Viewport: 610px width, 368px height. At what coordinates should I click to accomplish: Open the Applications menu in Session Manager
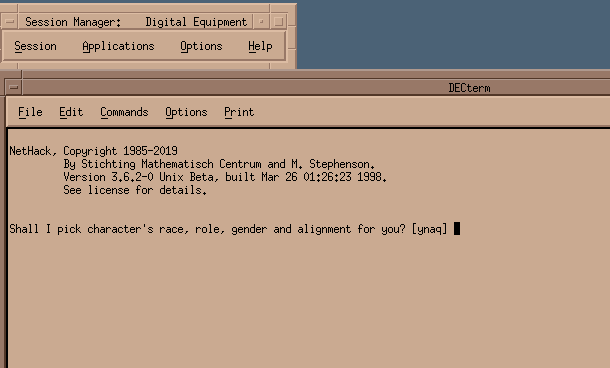click(118, 46)
